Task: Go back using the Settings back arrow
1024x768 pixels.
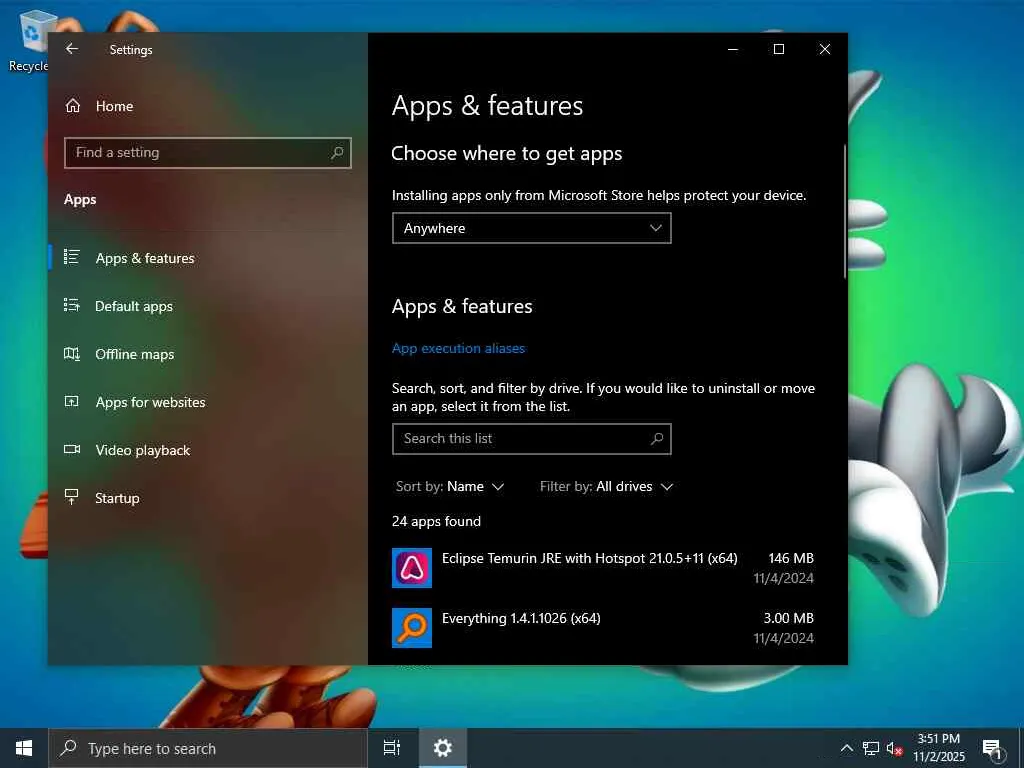Action: (x=72, y=49)
